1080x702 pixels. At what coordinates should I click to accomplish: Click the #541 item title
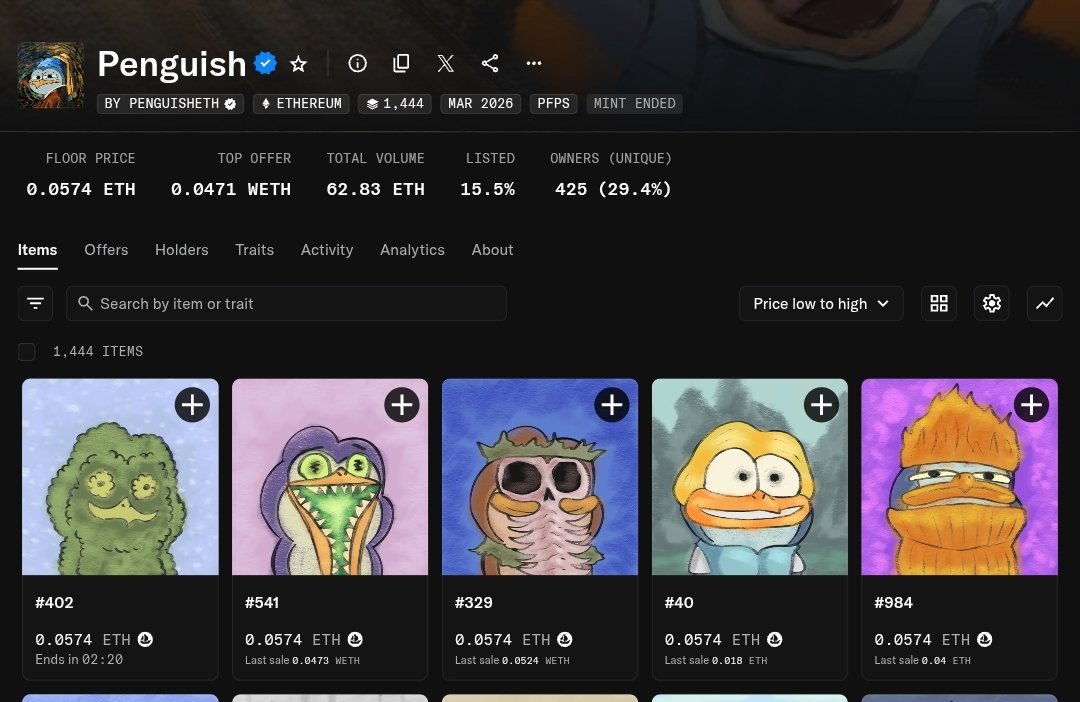(x=262, y=603)
